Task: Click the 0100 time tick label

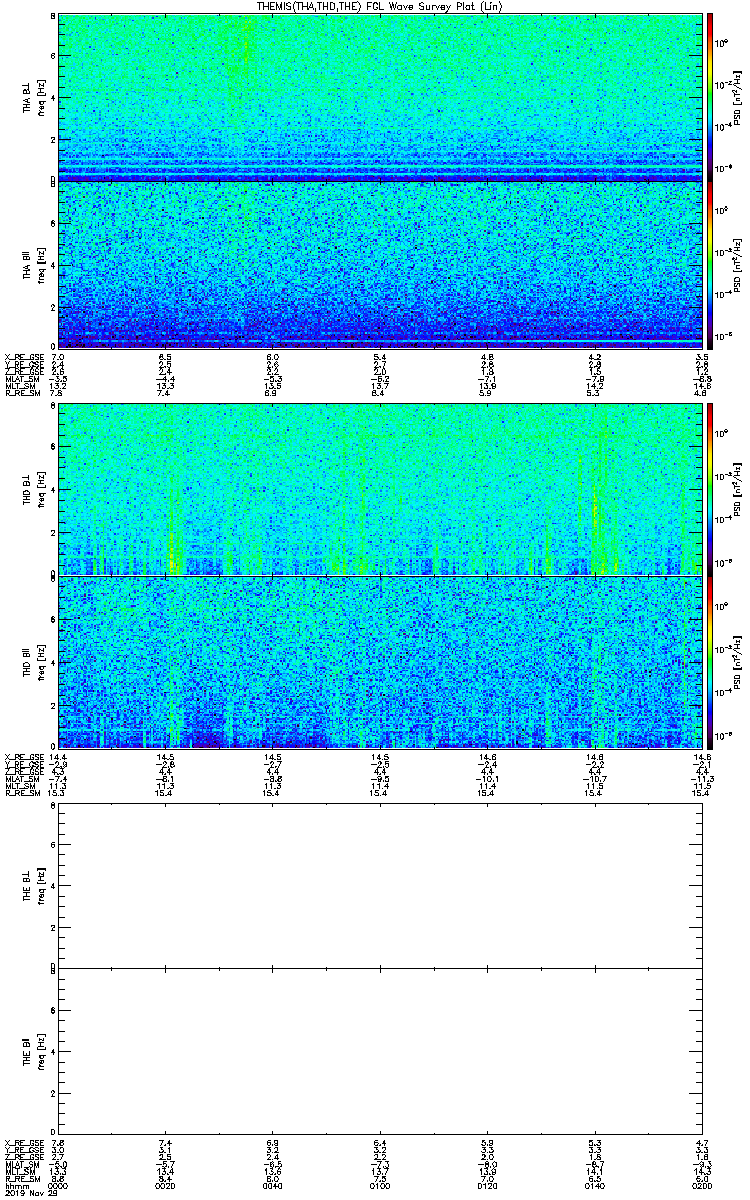Action: [x=379, y=1185]
